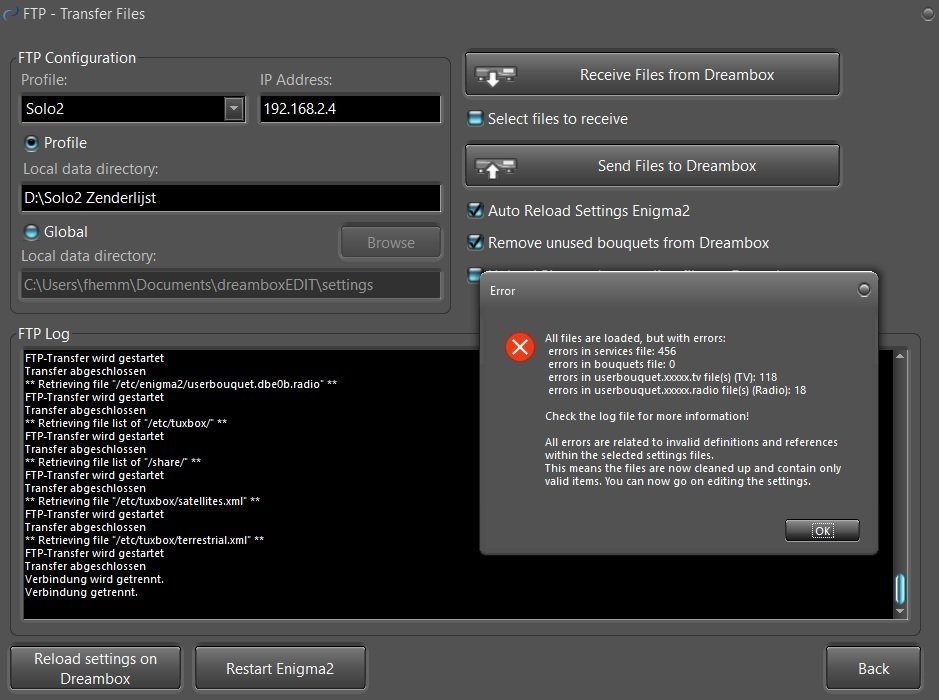Click the upload arrow icon on Send Files
Image resolution: width=939 pixels, height=700 pixels.
pyautogui.click(x=495, y=167)
